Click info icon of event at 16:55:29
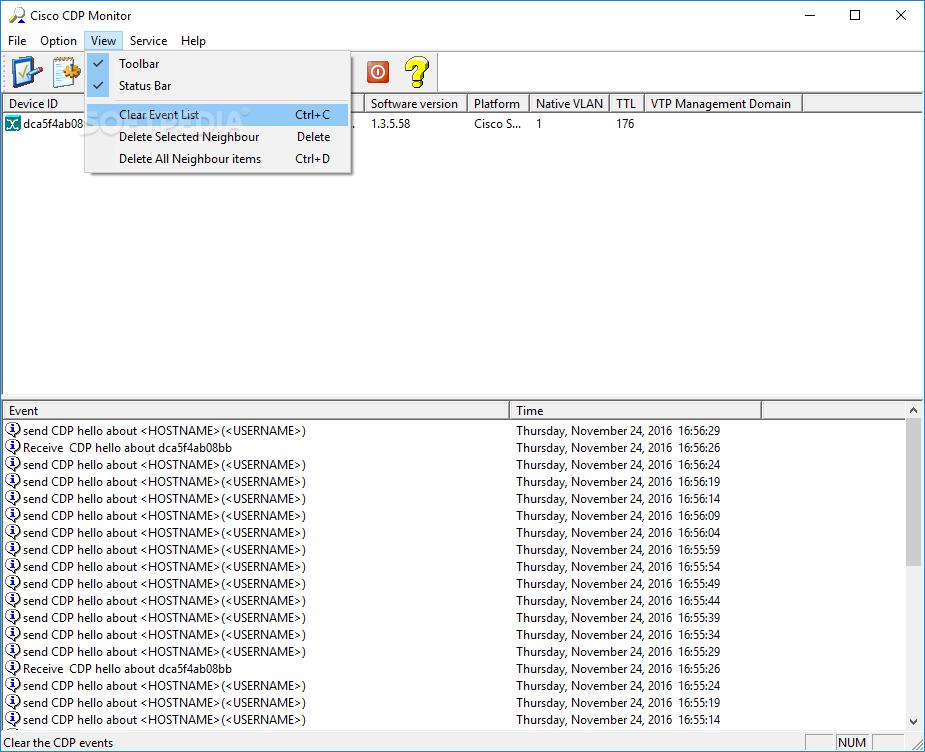Viewport: 925px width, 752px height. click(x=13, y=651)
